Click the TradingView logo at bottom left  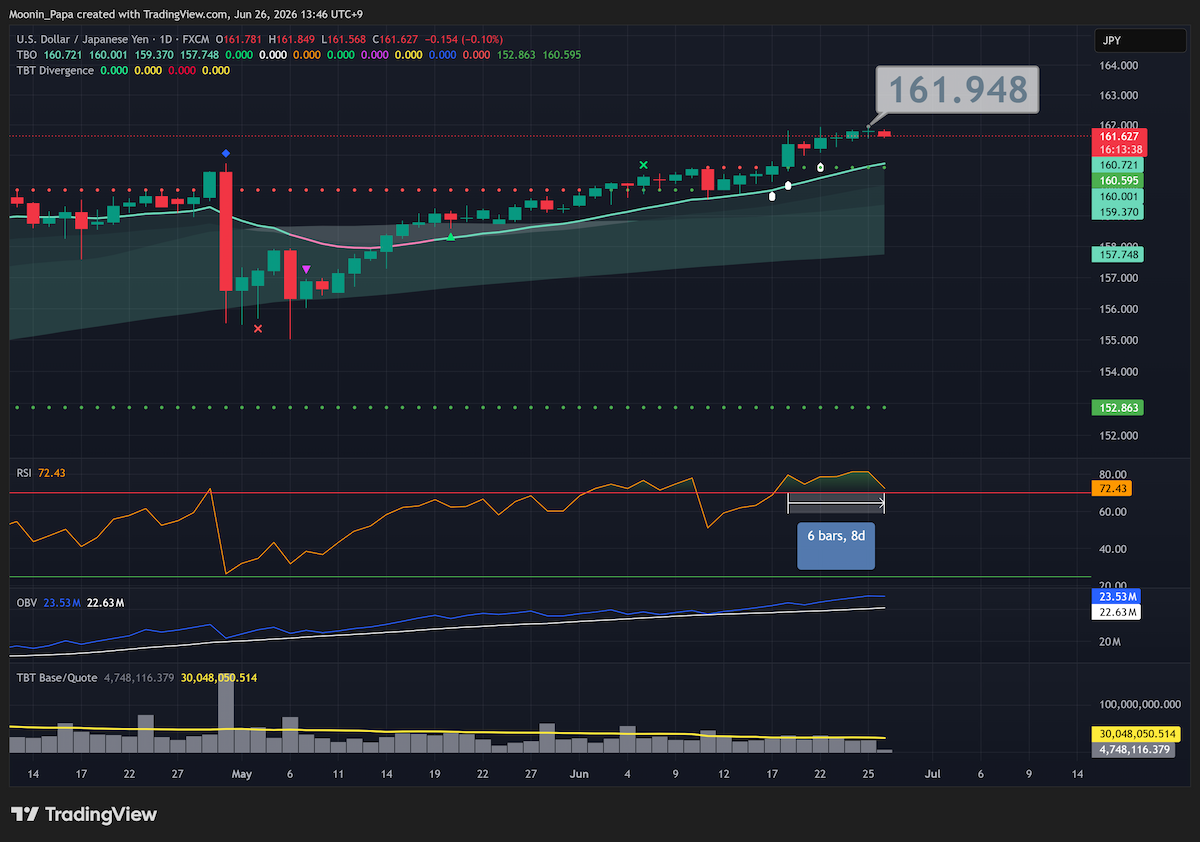click(84, 815)
